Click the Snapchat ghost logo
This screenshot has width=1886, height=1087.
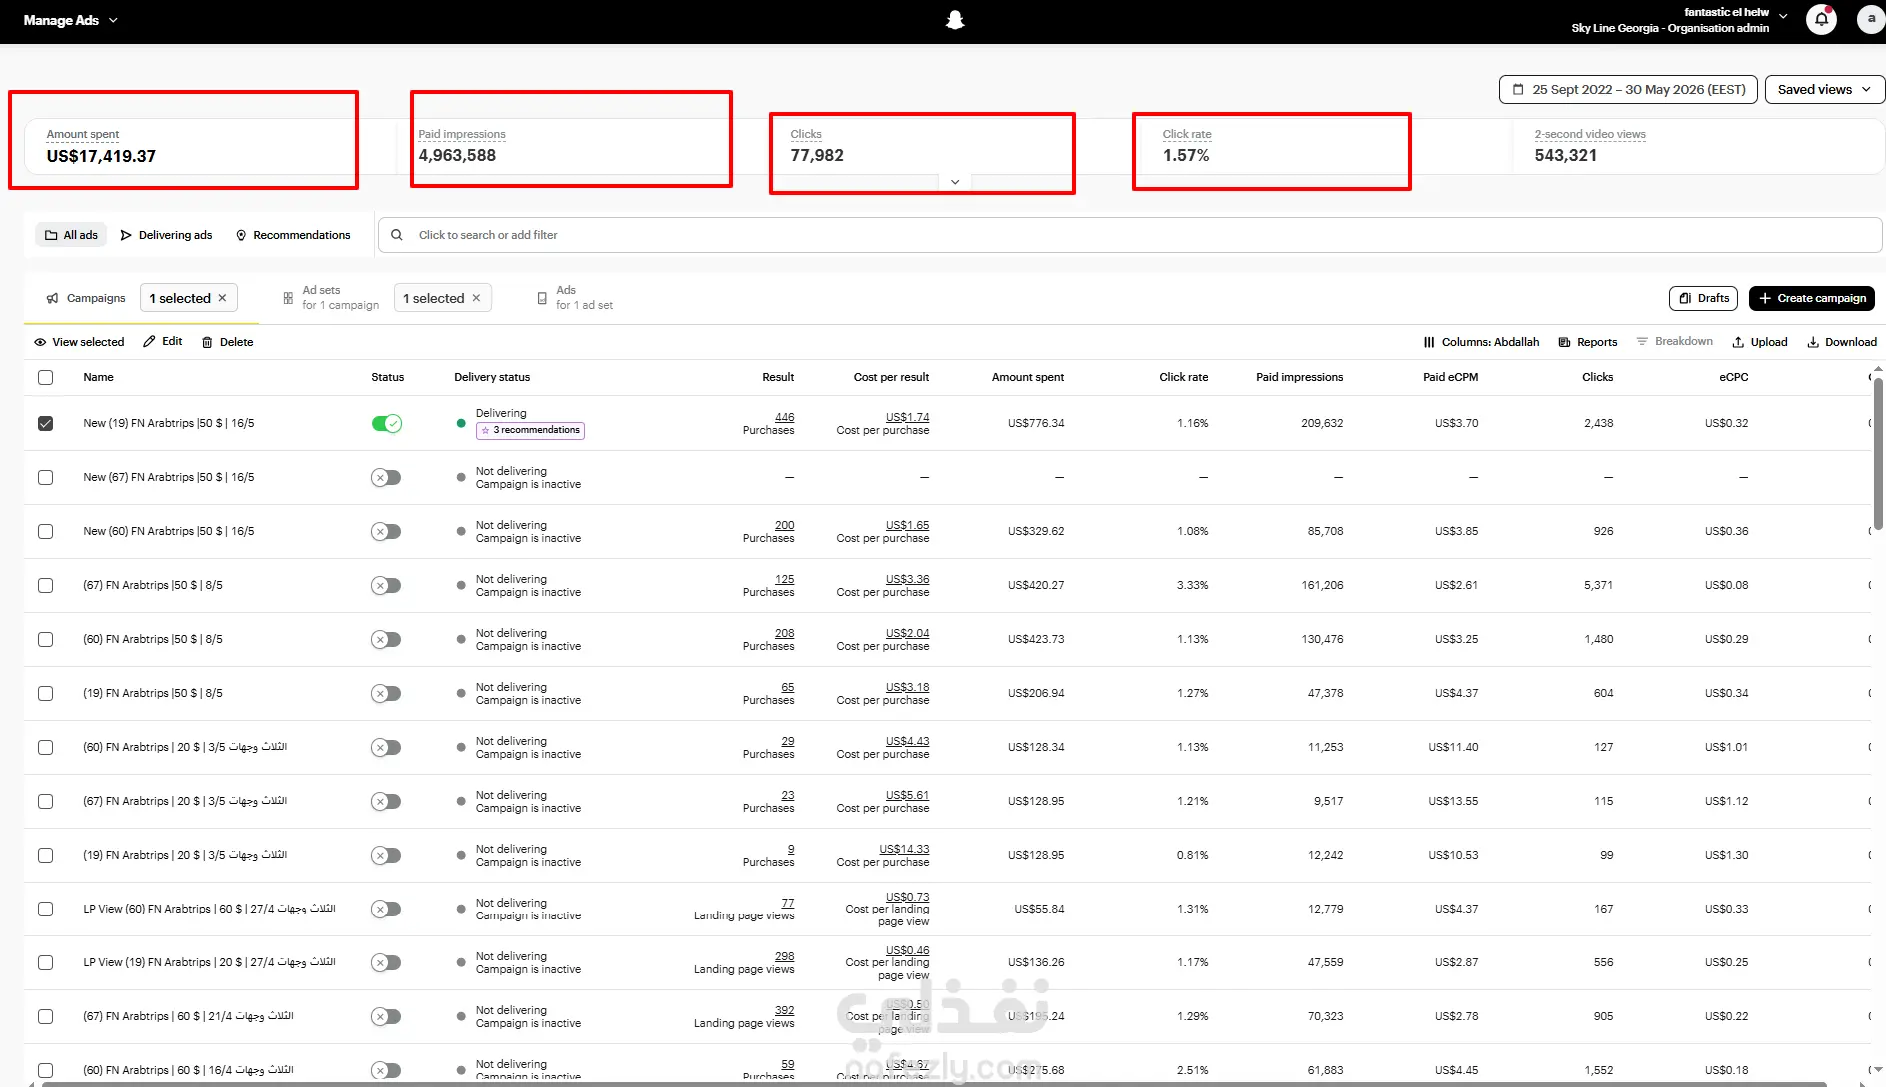click(x=955, y=20)
